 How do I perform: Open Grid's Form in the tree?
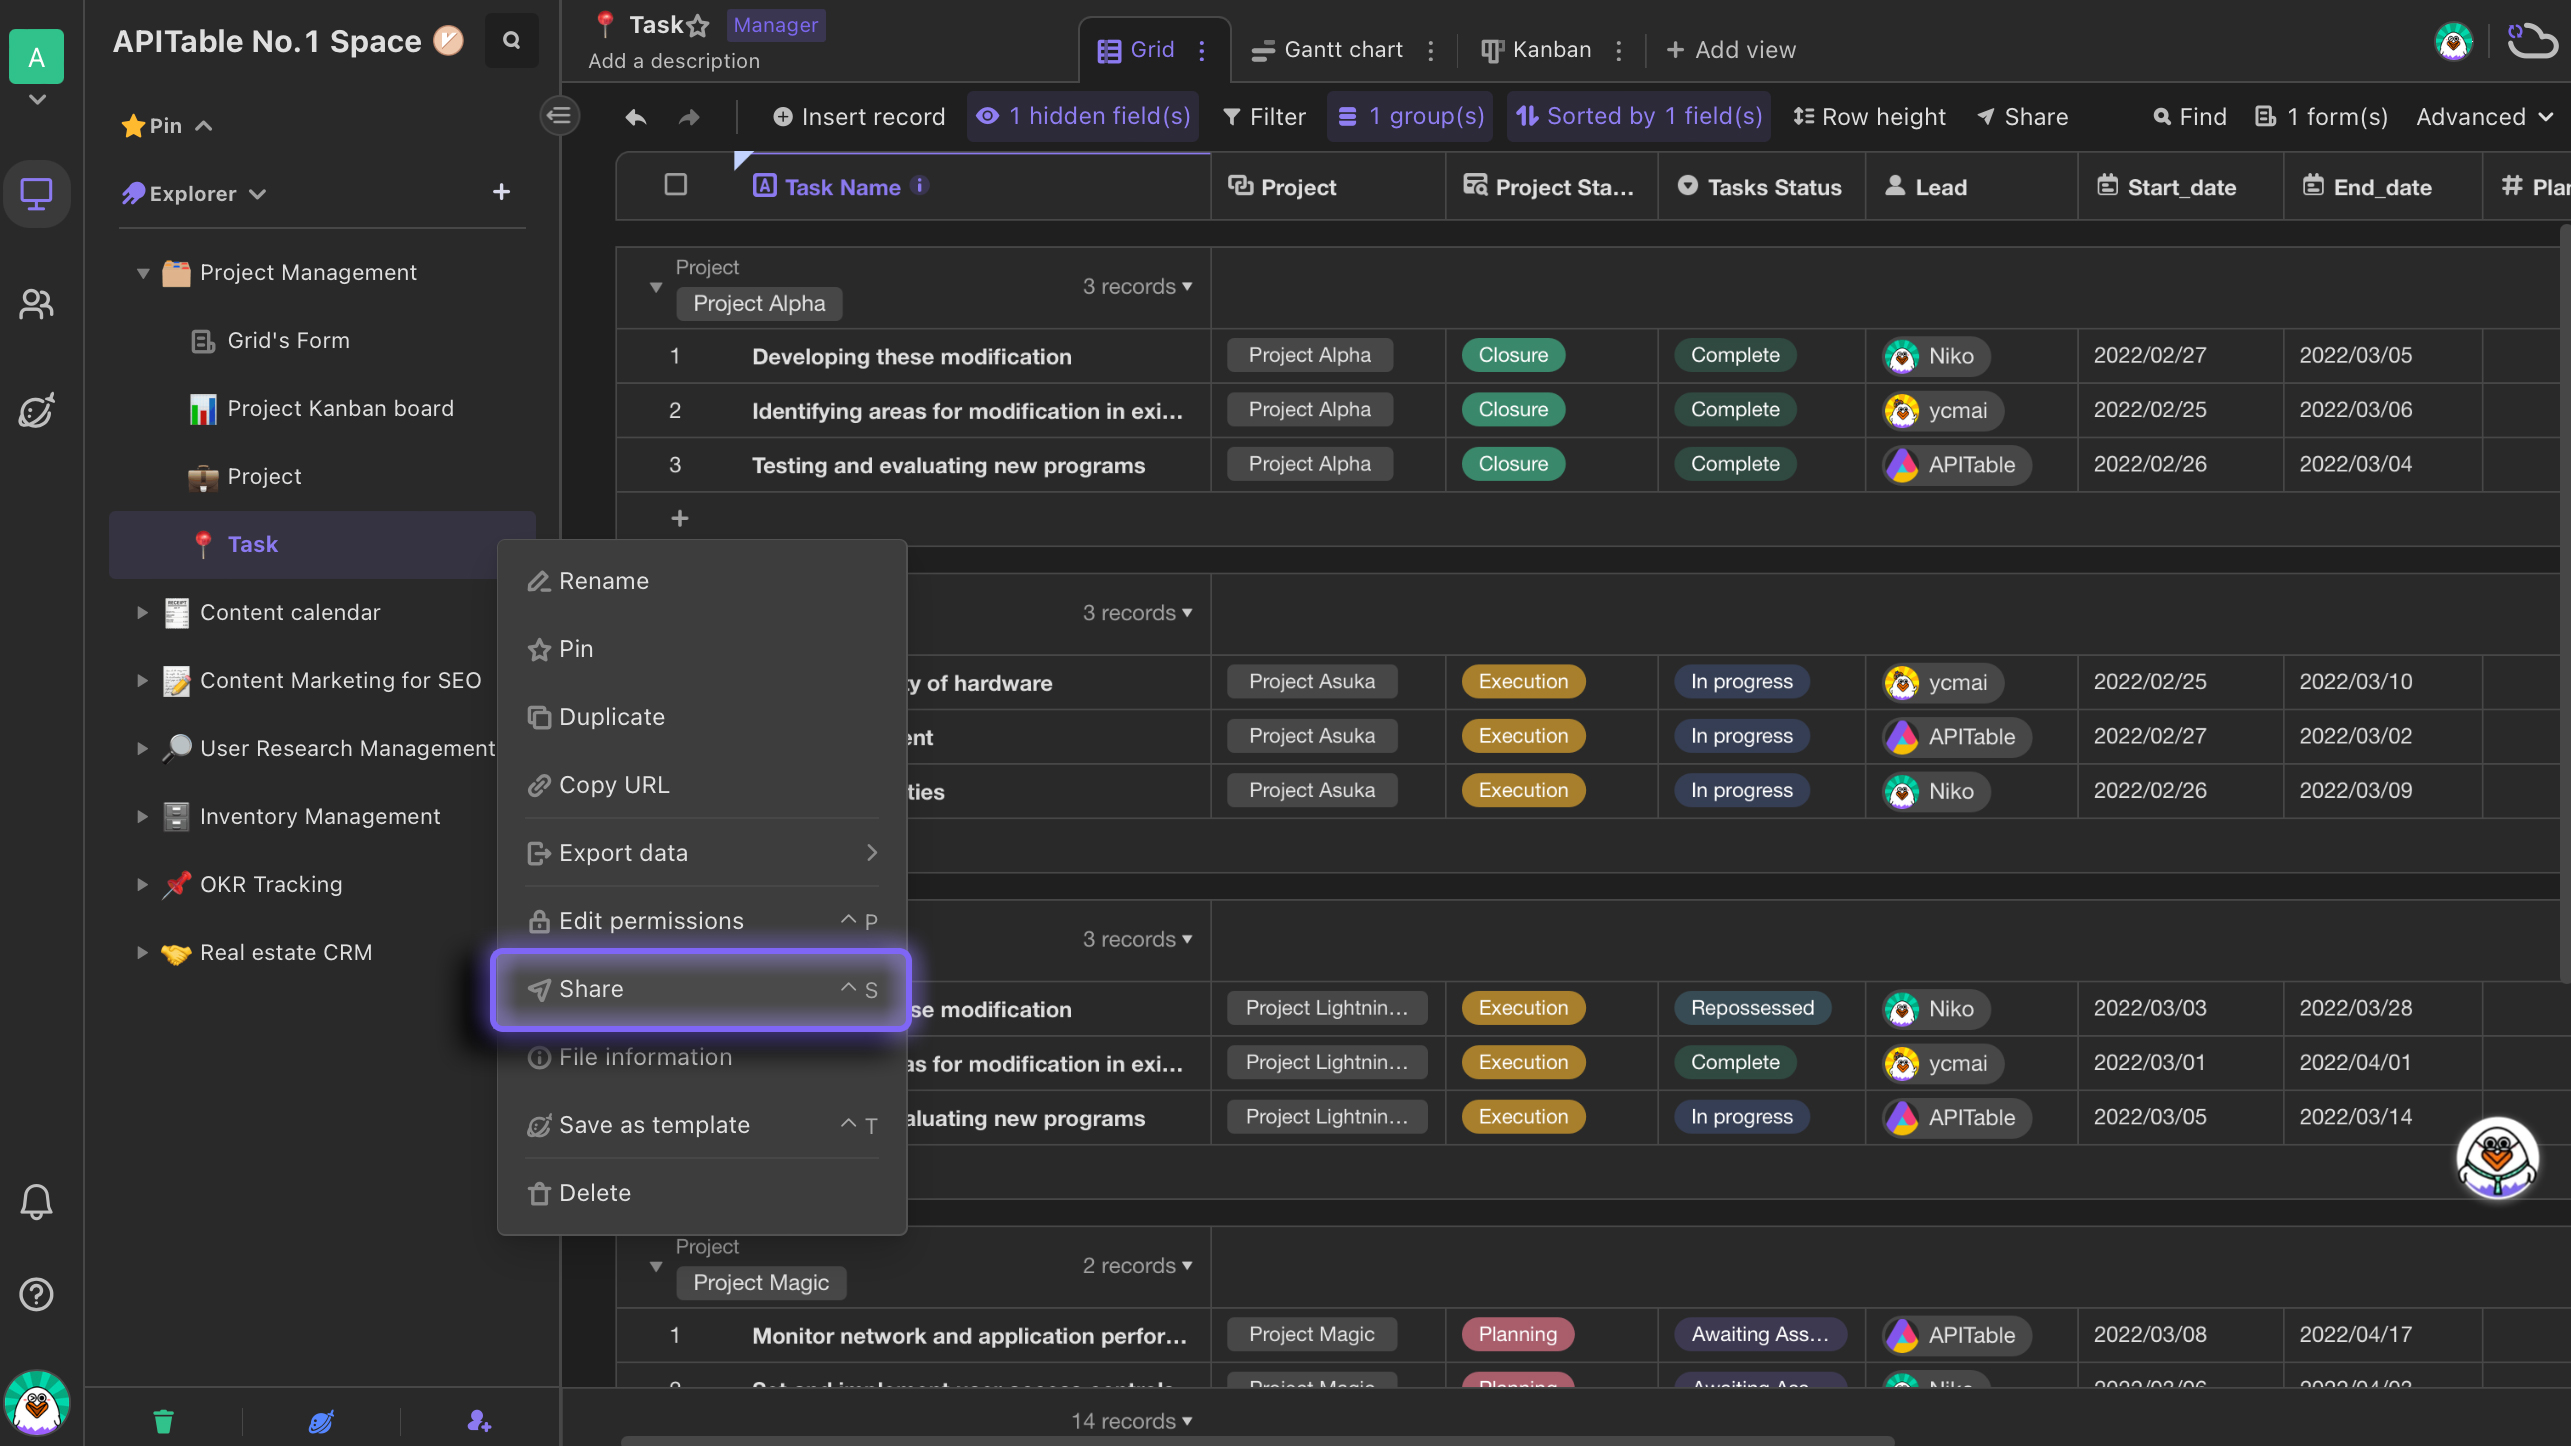point(288,341)
